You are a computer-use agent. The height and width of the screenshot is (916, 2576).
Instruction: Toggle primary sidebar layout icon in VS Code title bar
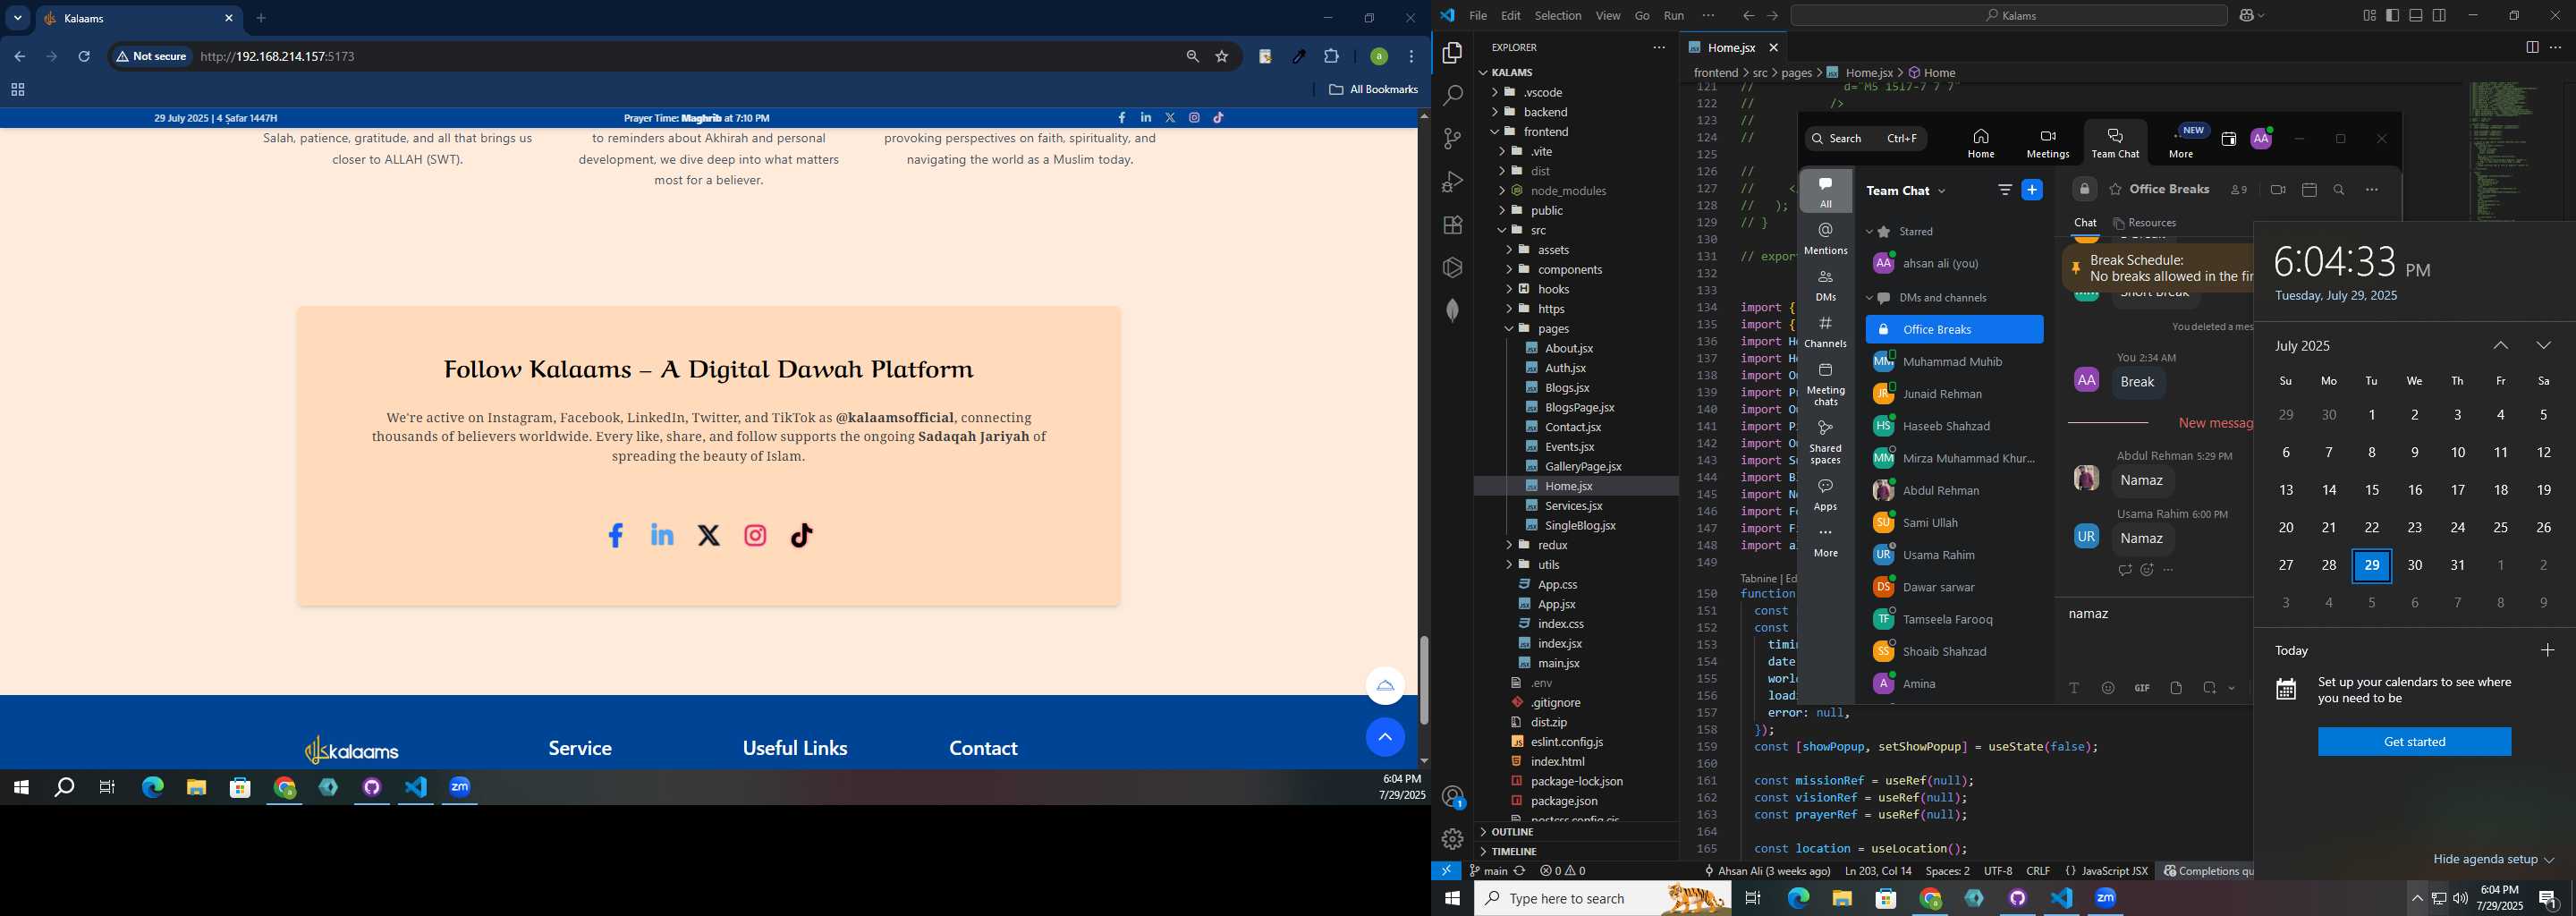(x=2393, y=15)
